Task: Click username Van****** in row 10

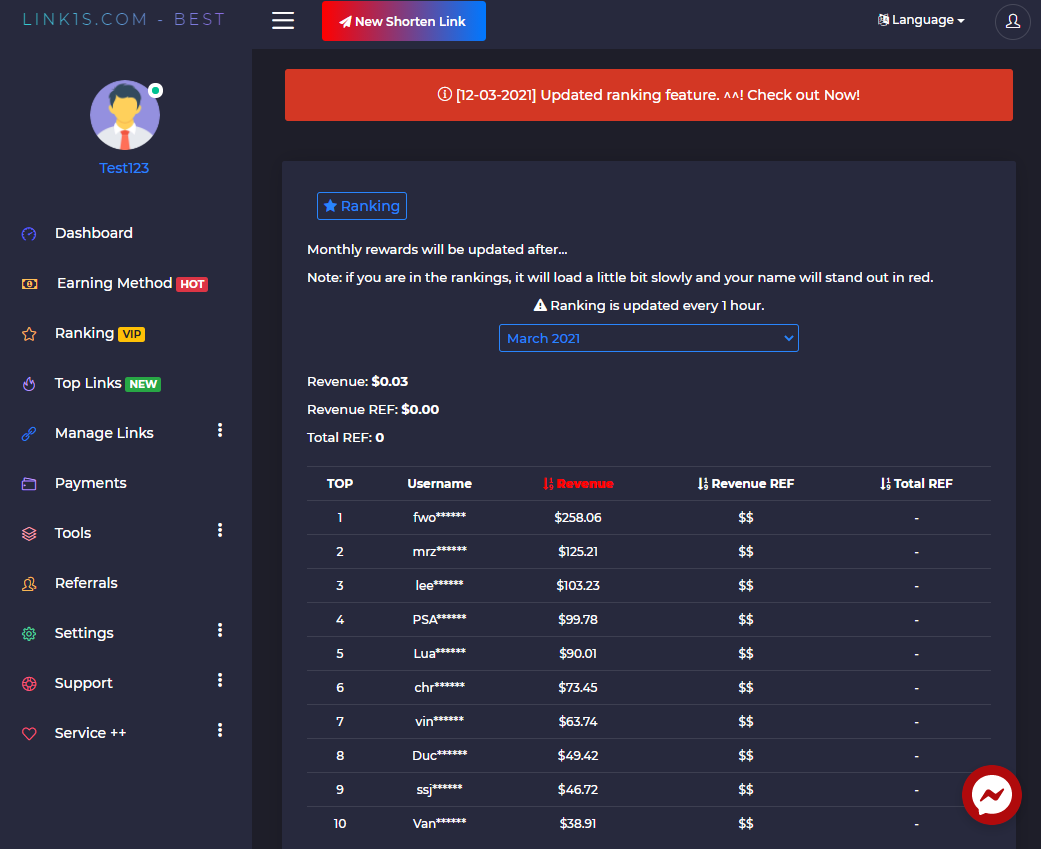Action: [440, 823]
